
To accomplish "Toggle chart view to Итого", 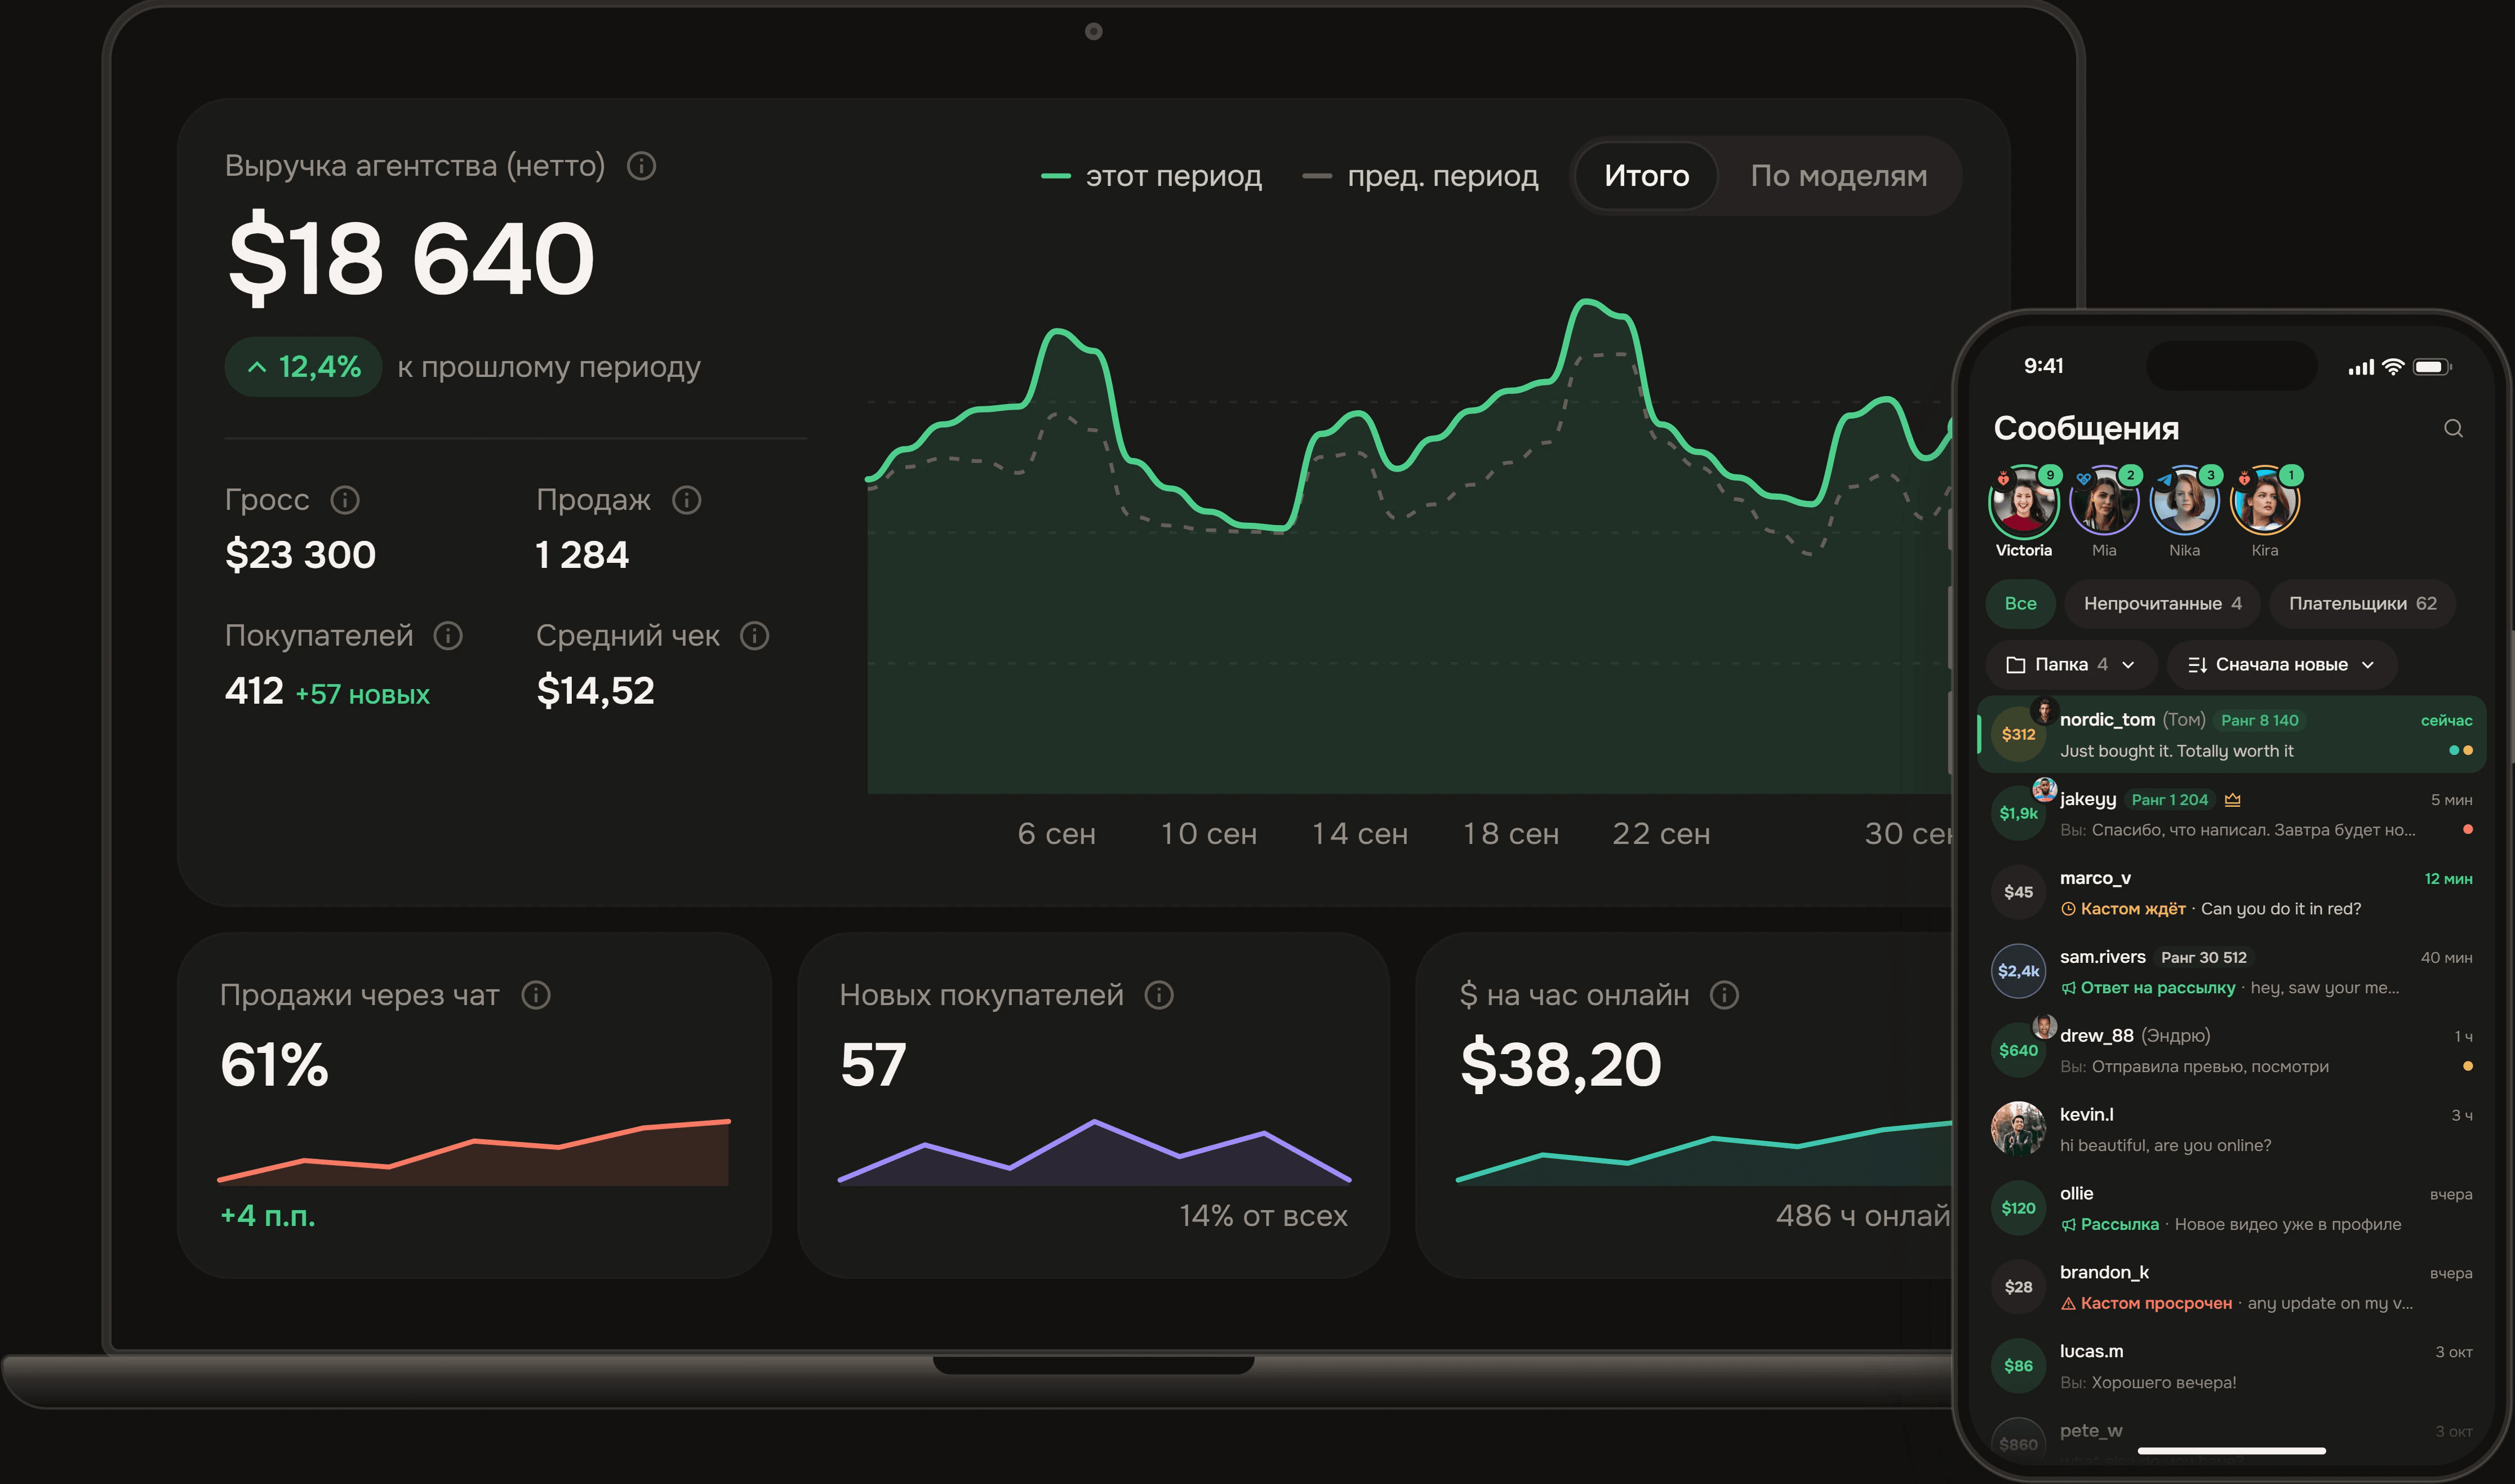I will pos(1646,176).
